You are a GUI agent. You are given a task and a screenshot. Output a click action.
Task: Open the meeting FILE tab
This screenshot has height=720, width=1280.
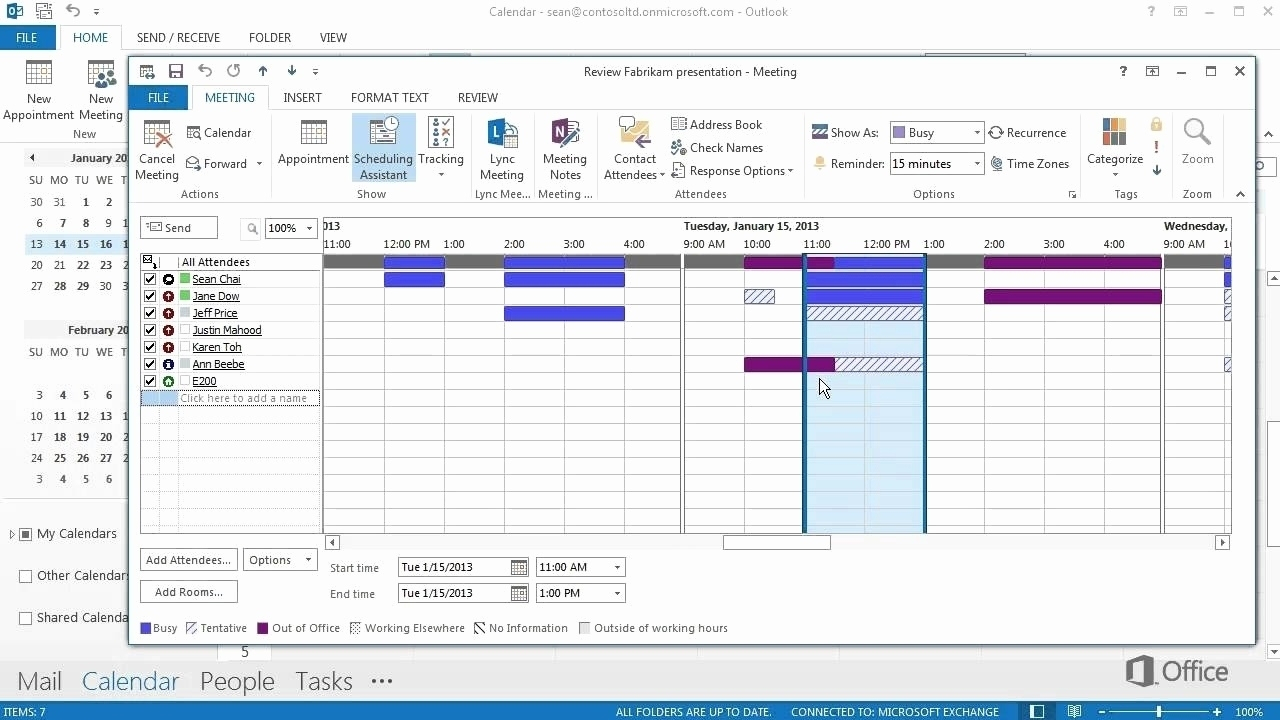point(158,97)
